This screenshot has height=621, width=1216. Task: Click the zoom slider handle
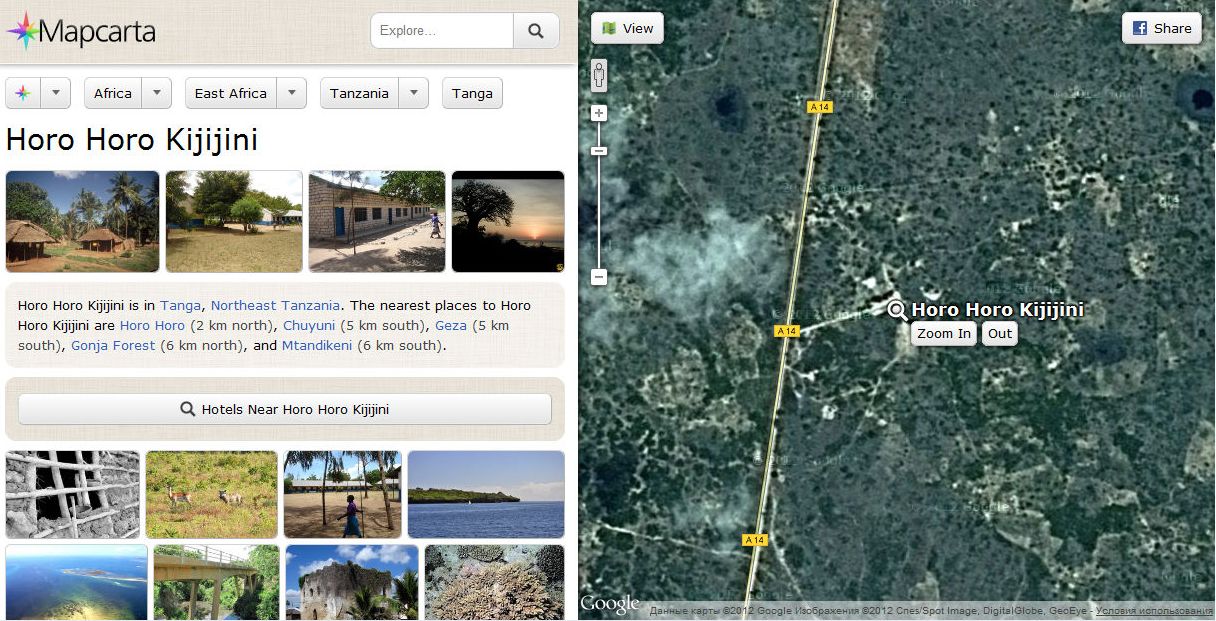599,151
